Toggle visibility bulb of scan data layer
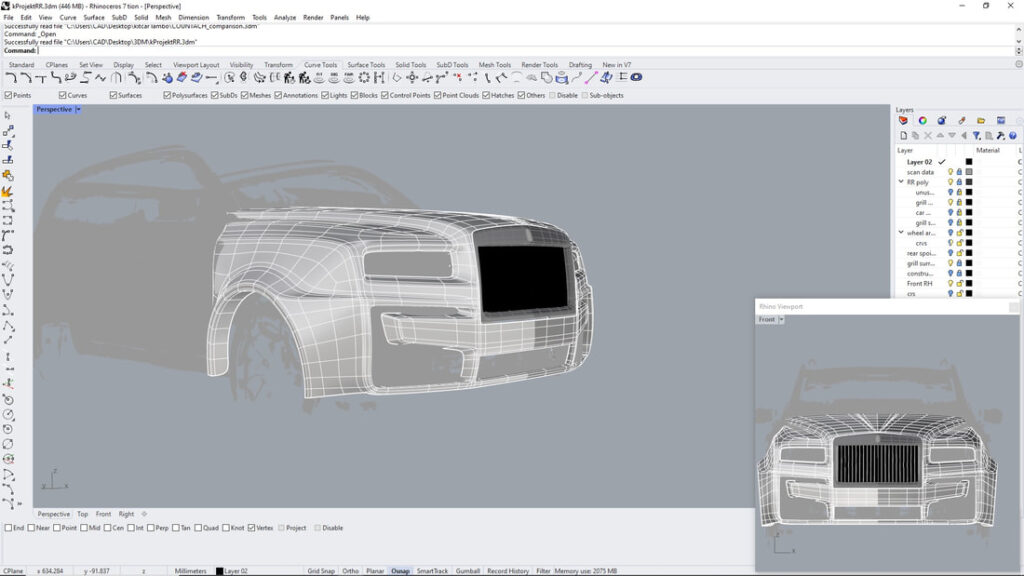The width and height of the screenshot is (1024, 576). pyautogui.click(x=950, y=172)
